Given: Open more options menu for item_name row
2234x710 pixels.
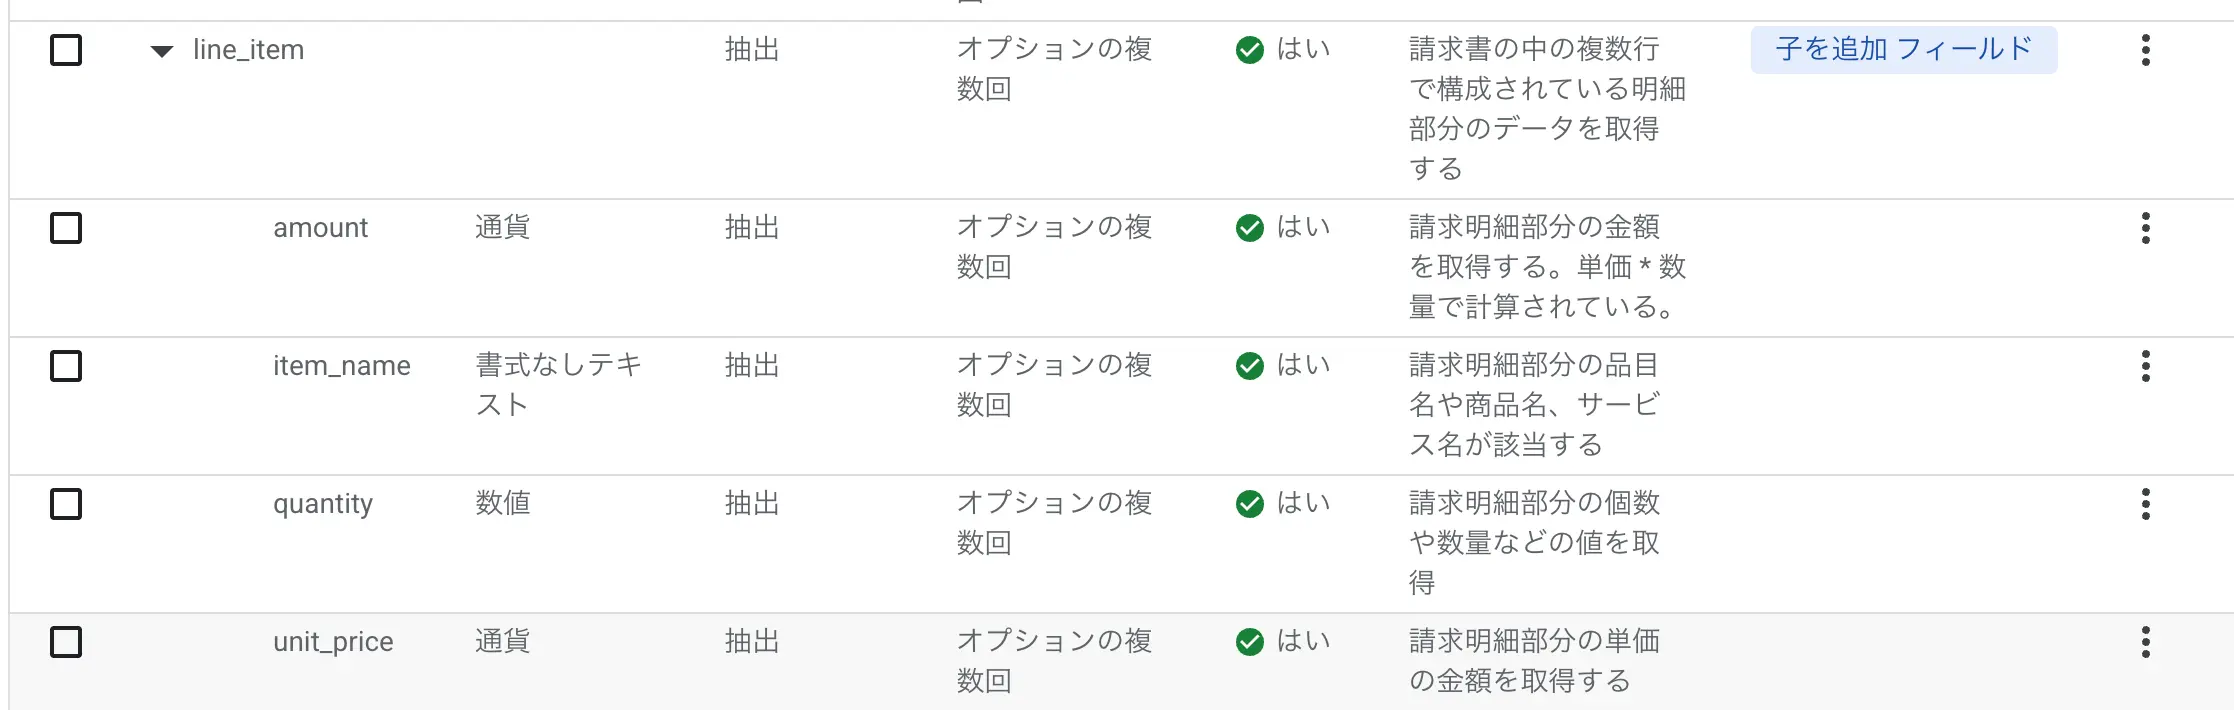Looking at the screenshot, I should coord(2145,366).
